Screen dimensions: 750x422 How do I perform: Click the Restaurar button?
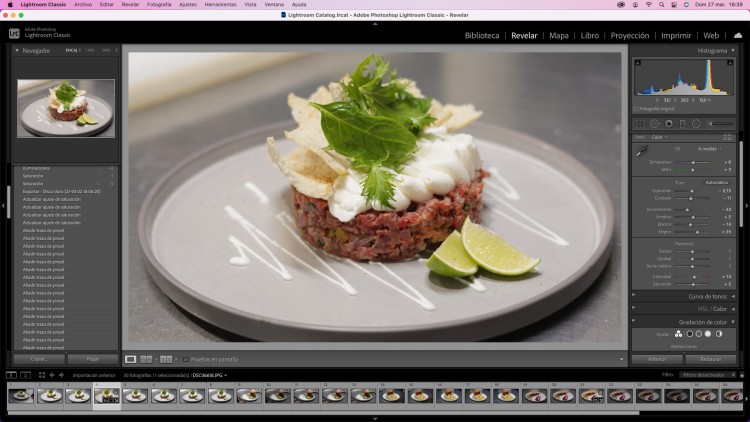[x=710, y=359]
